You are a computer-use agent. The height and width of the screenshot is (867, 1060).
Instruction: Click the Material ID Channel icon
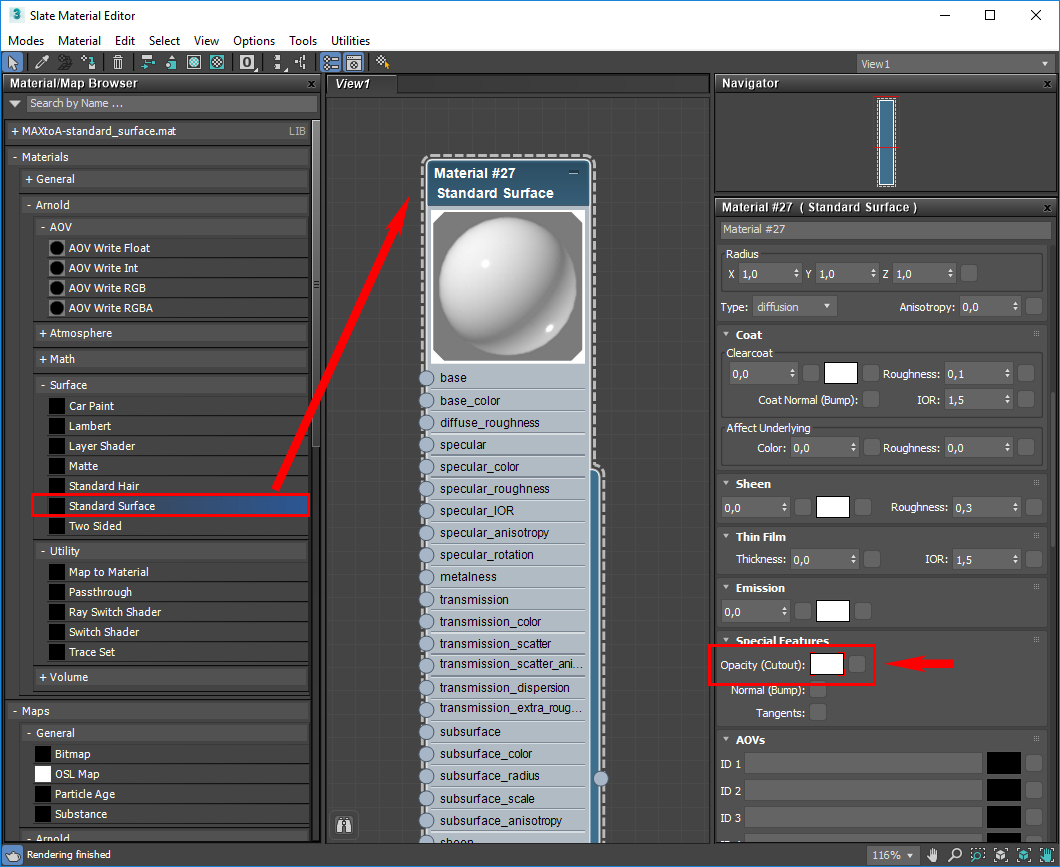[245, 62]
